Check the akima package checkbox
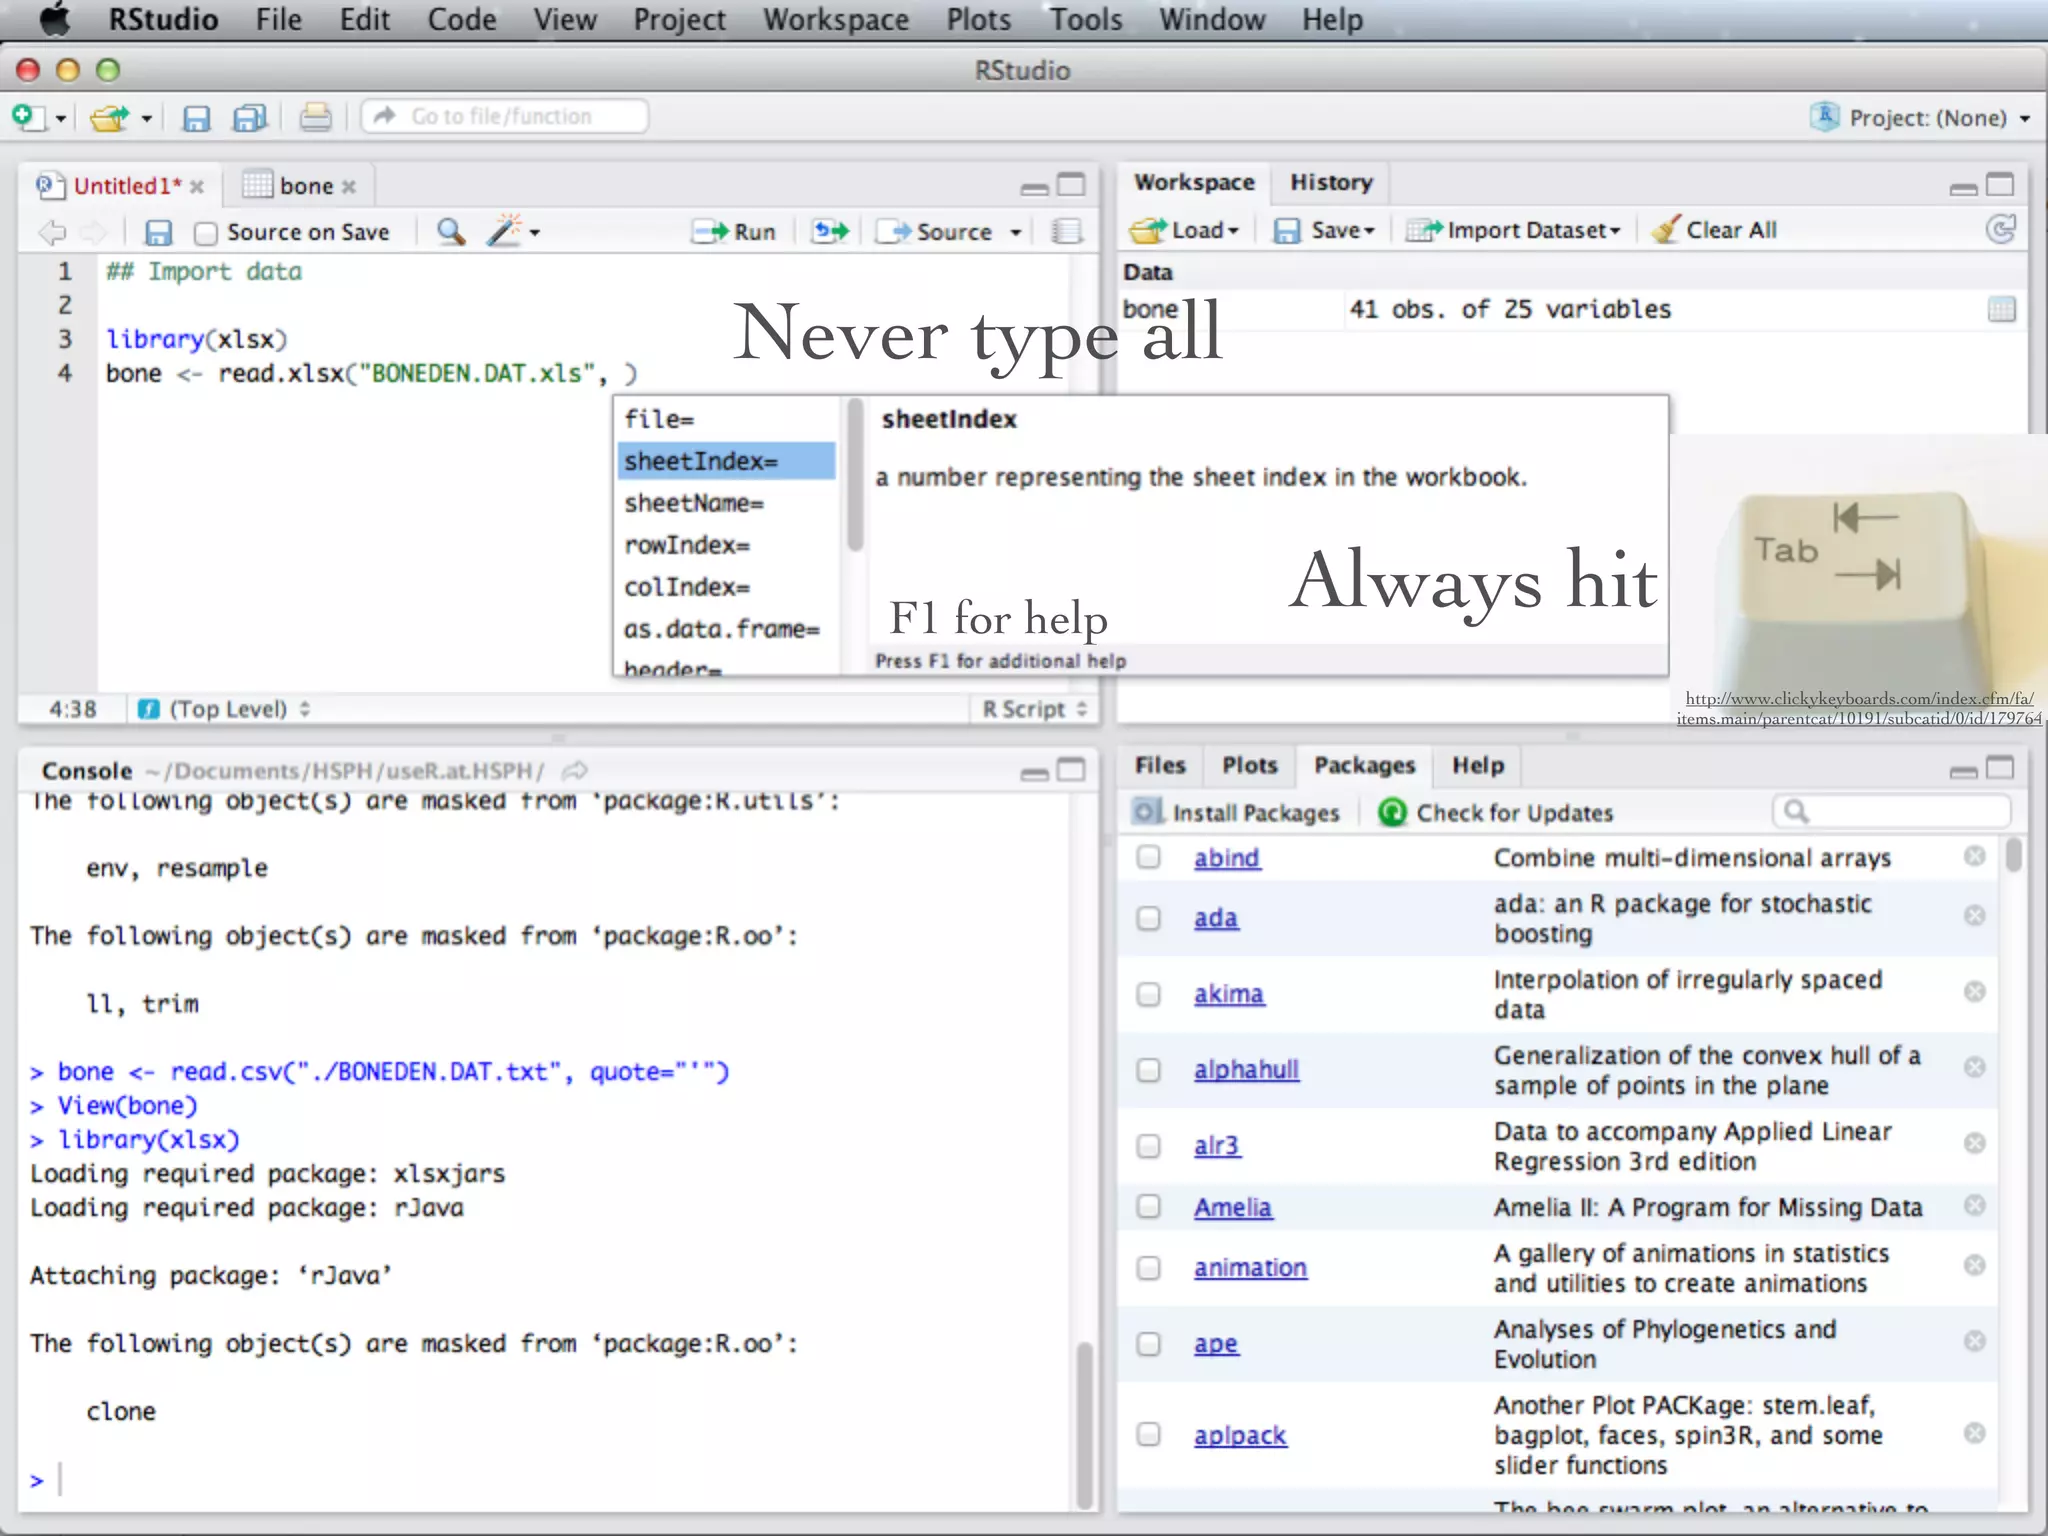The width and height of the screenshot is (2048, 1536). [1148, 994]
